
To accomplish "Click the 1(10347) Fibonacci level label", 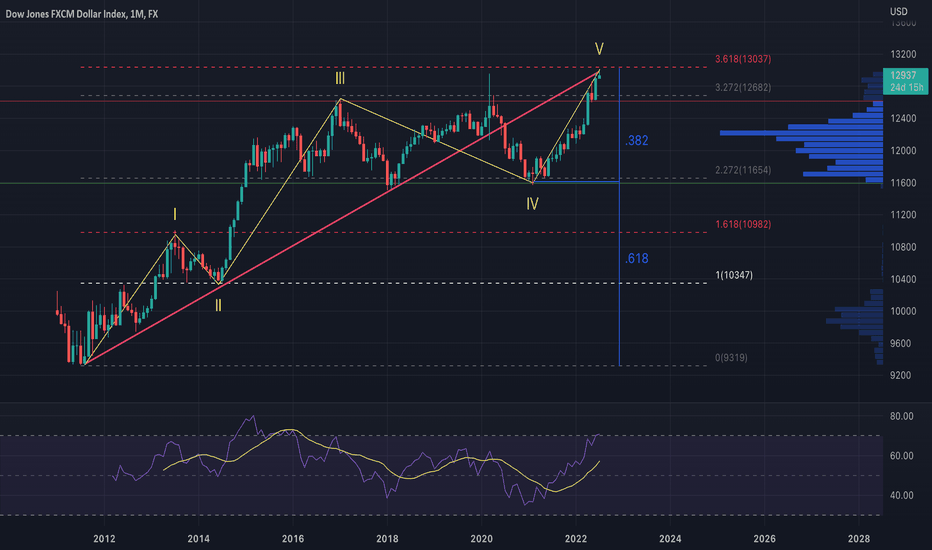I will pos(734,275).
